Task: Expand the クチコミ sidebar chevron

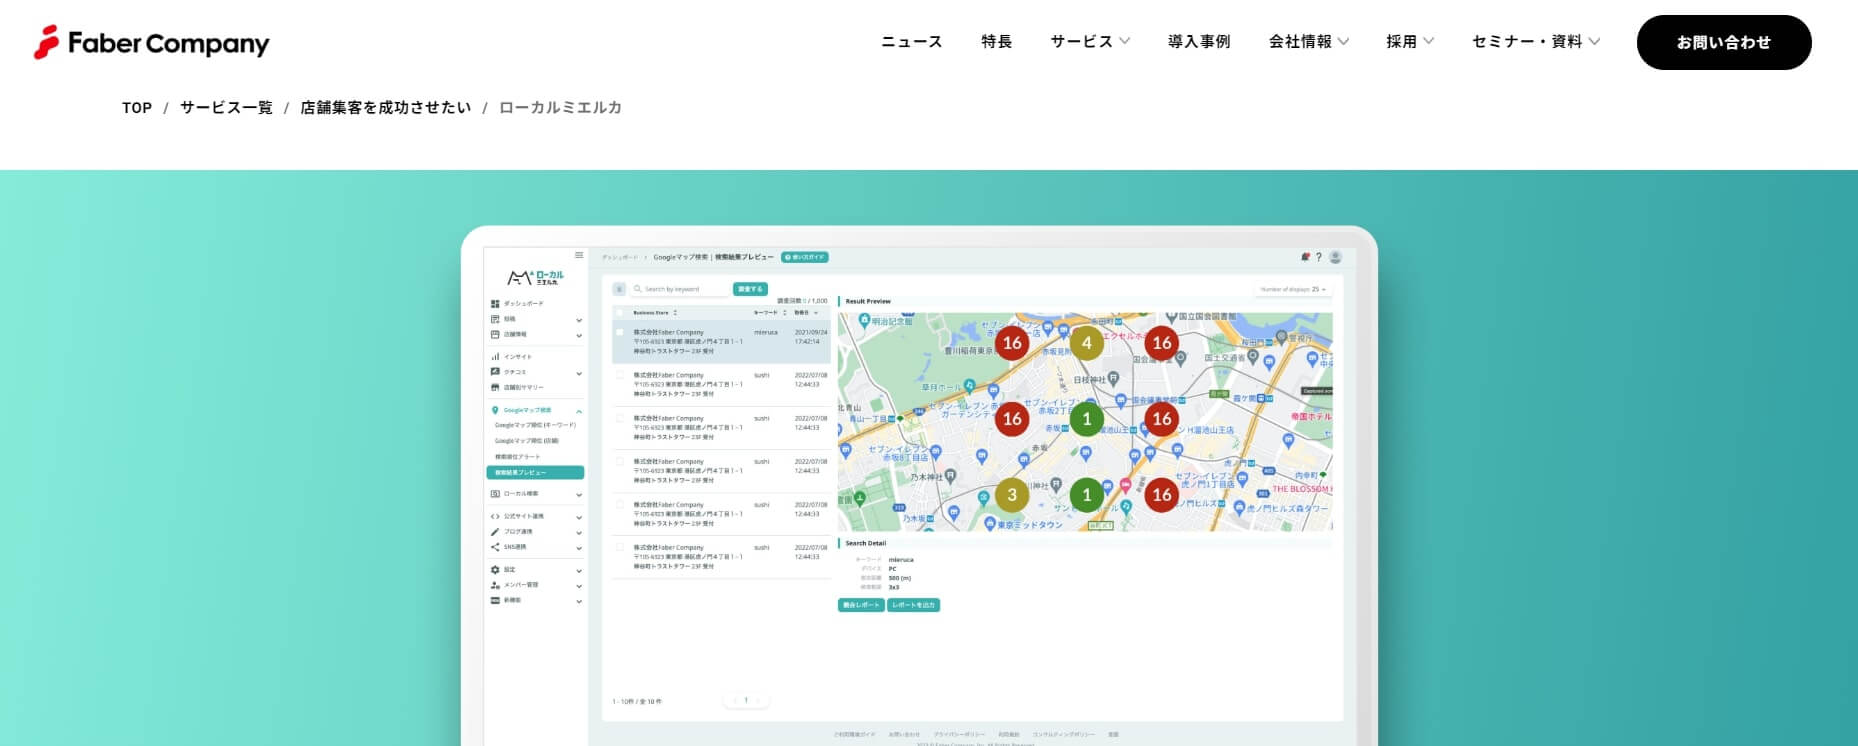Action: [x=579, y=372]
